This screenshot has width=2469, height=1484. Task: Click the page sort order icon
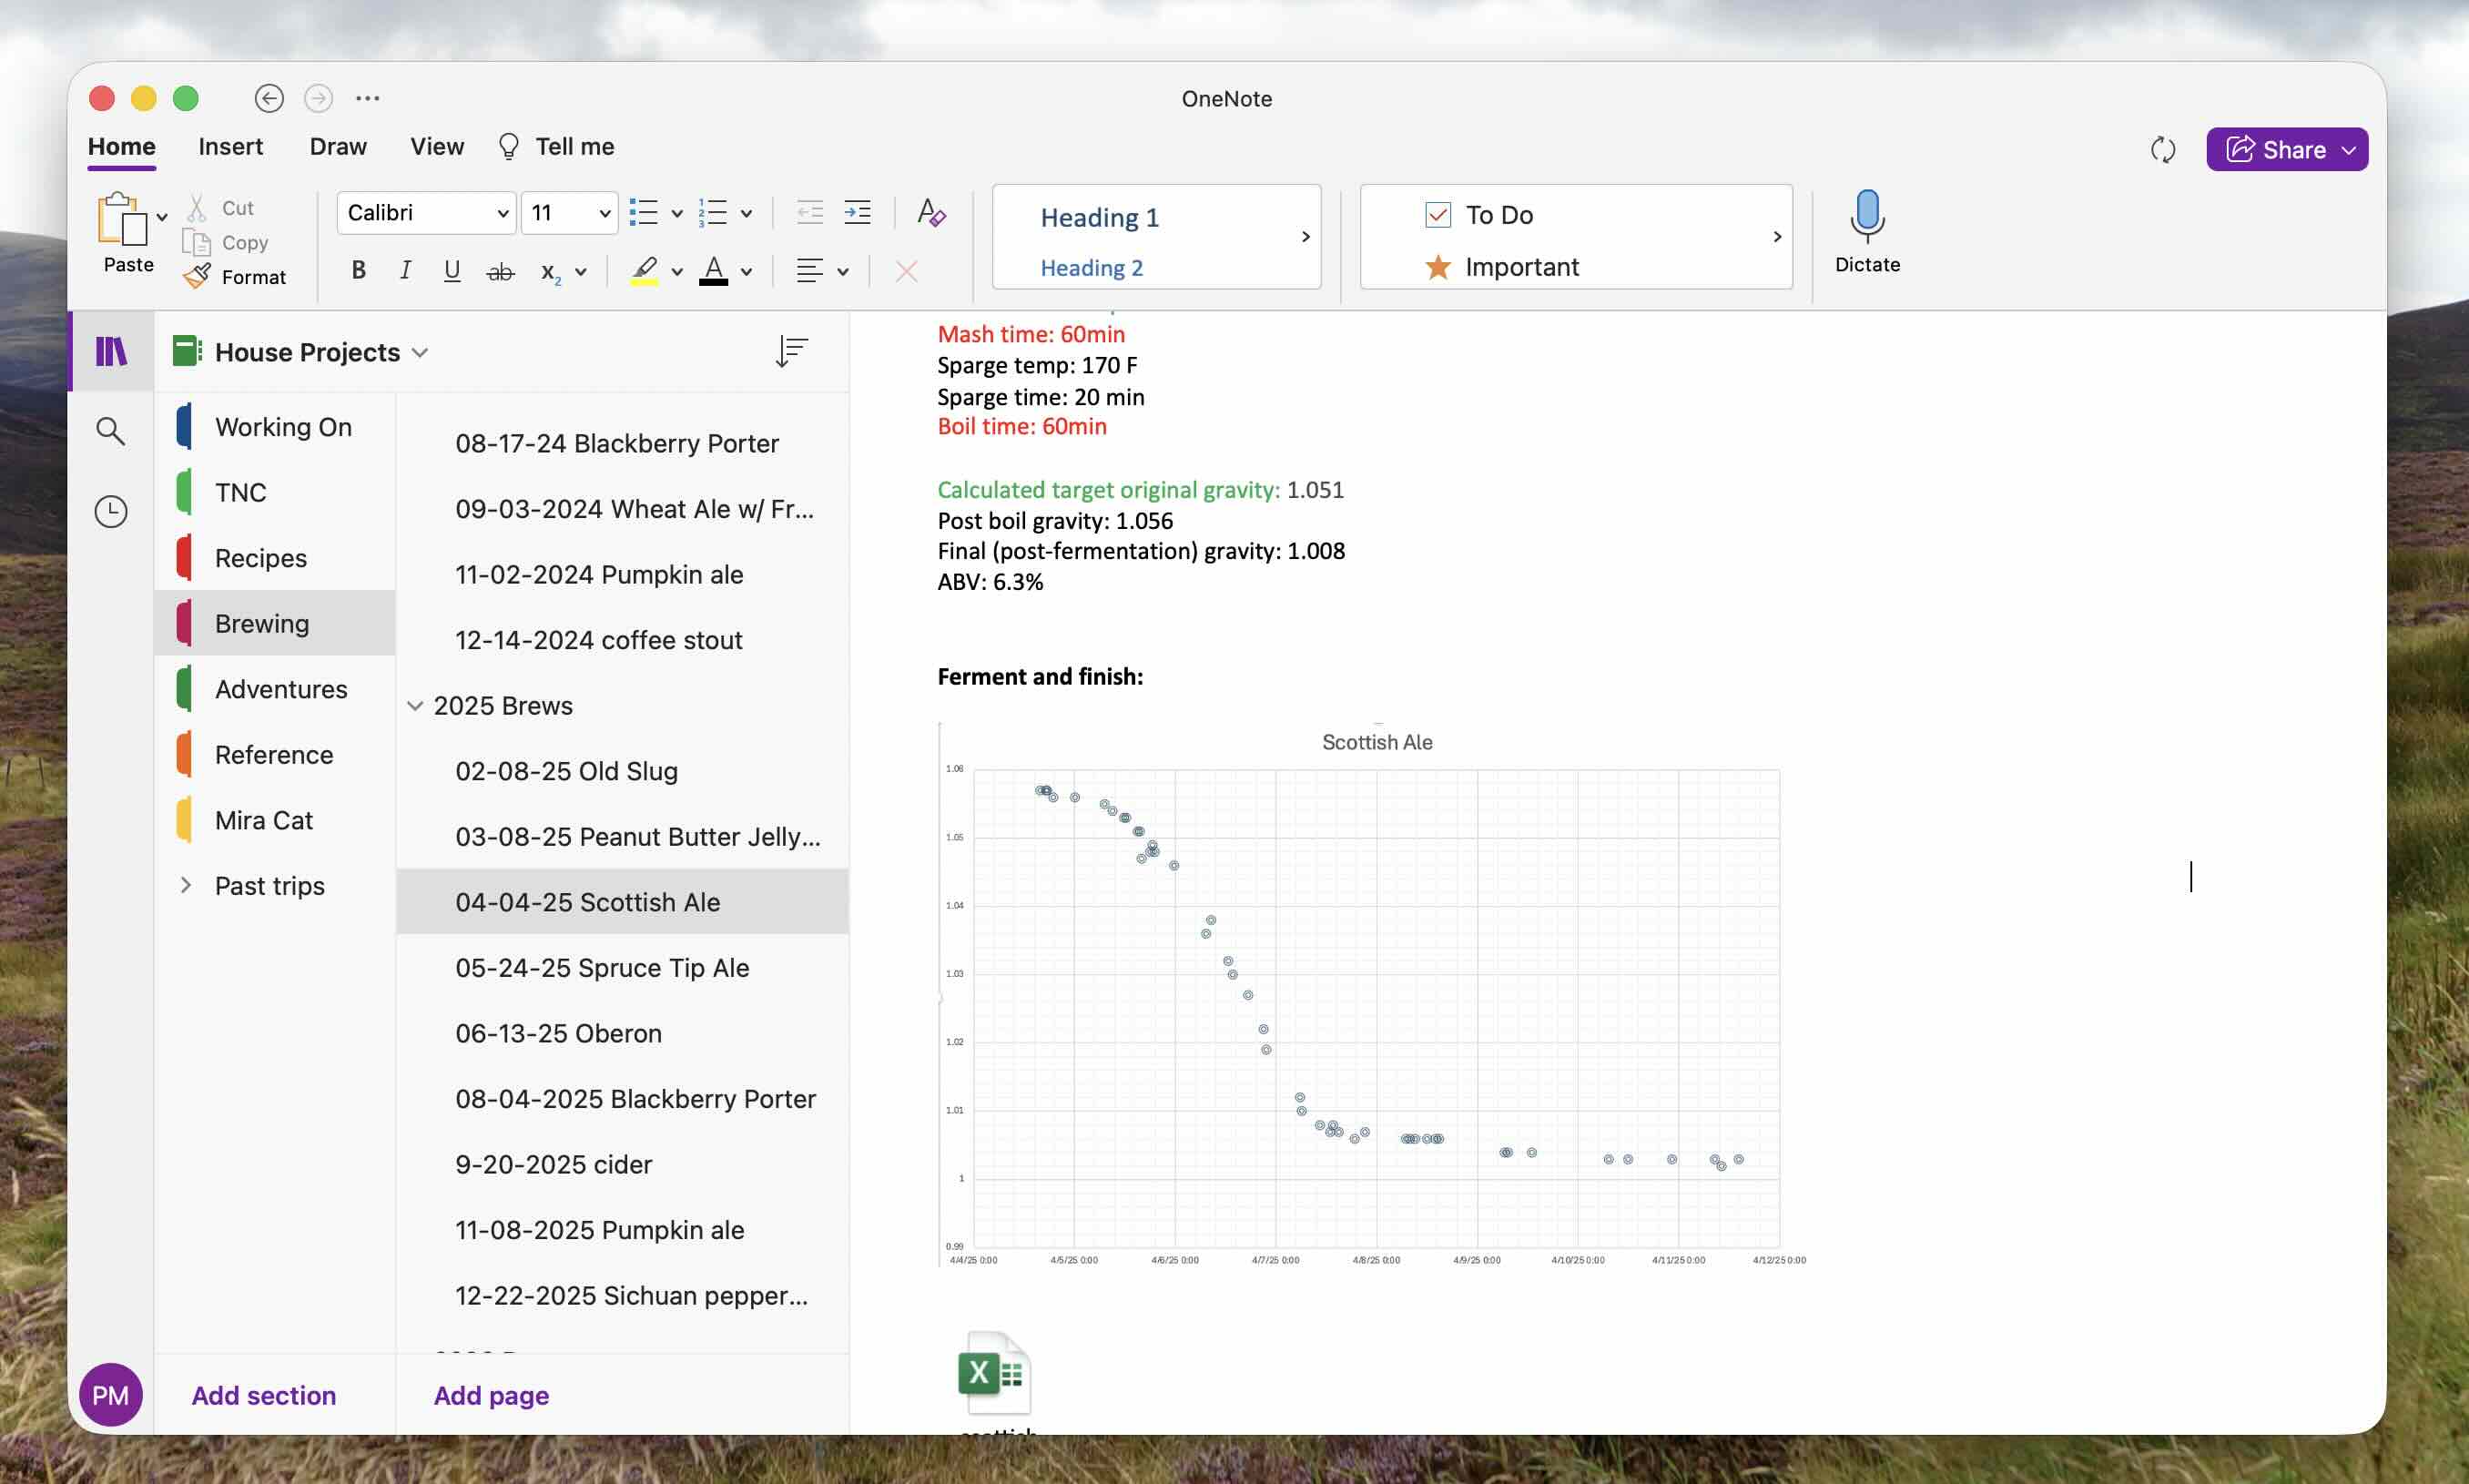pyautogui.click(x=791, y=351)
